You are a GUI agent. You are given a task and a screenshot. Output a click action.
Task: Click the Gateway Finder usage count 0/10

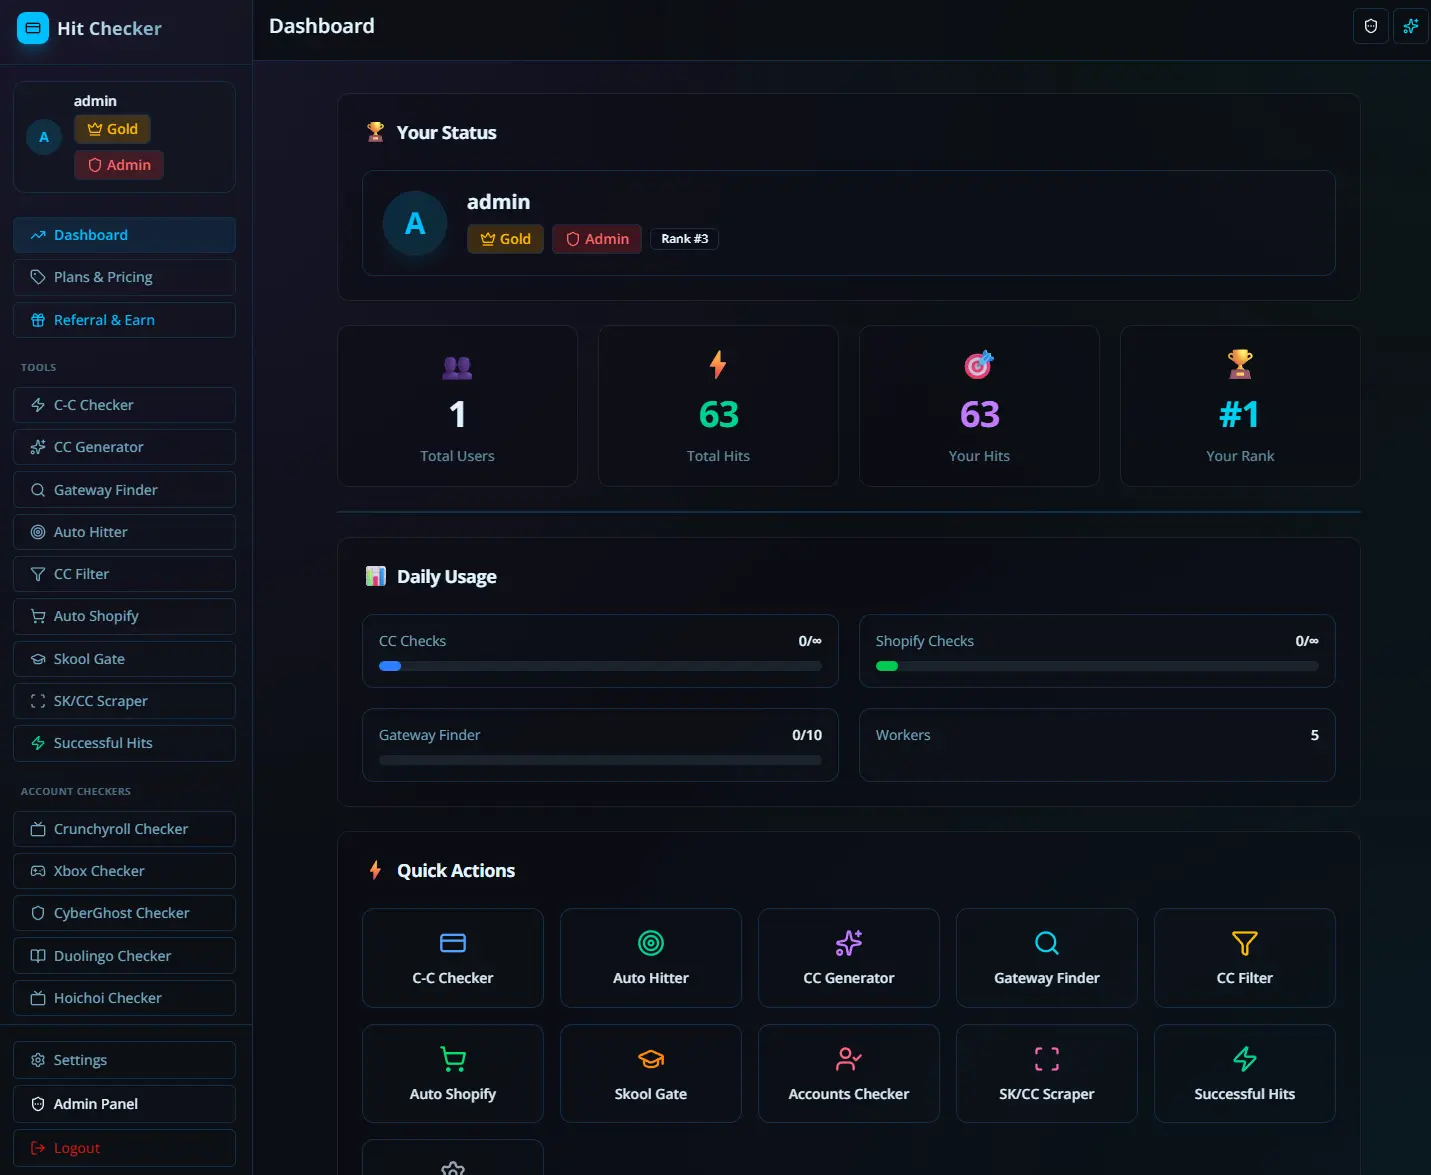pyautogui.click(x=807, y=735)
